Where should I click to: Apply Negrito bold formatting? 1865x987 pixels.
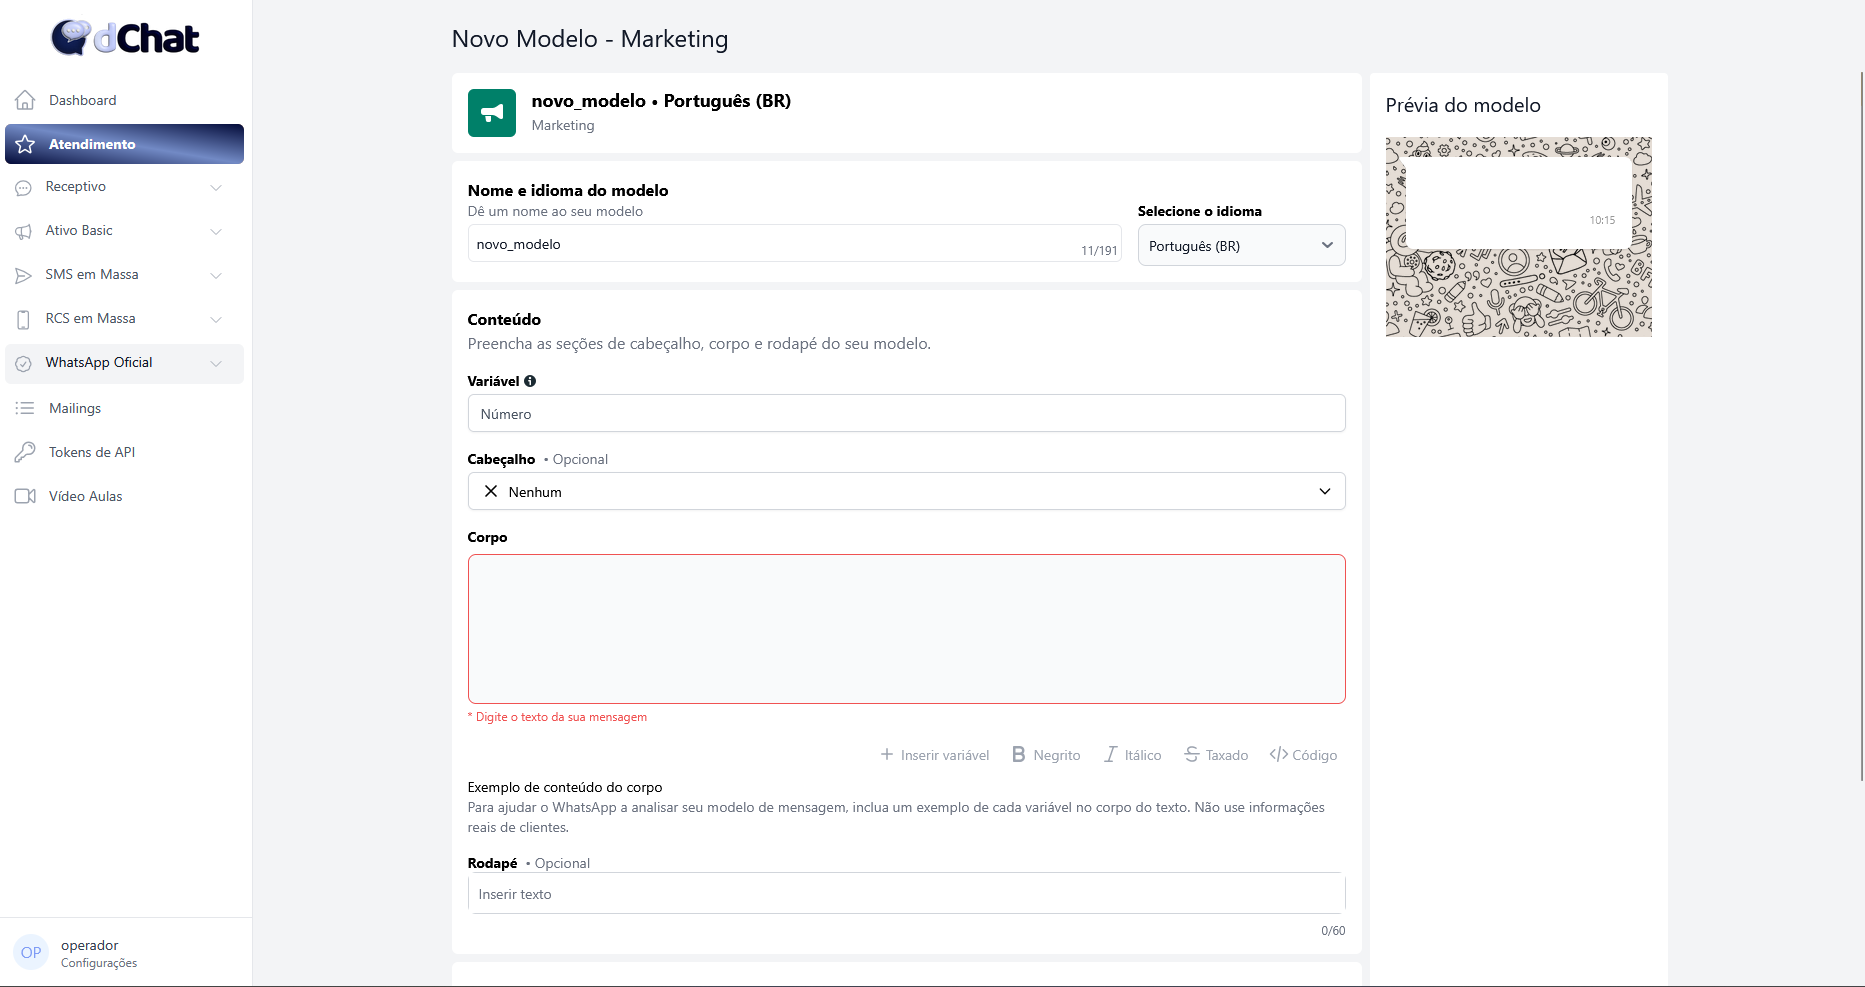click(x=1046, y=755)
